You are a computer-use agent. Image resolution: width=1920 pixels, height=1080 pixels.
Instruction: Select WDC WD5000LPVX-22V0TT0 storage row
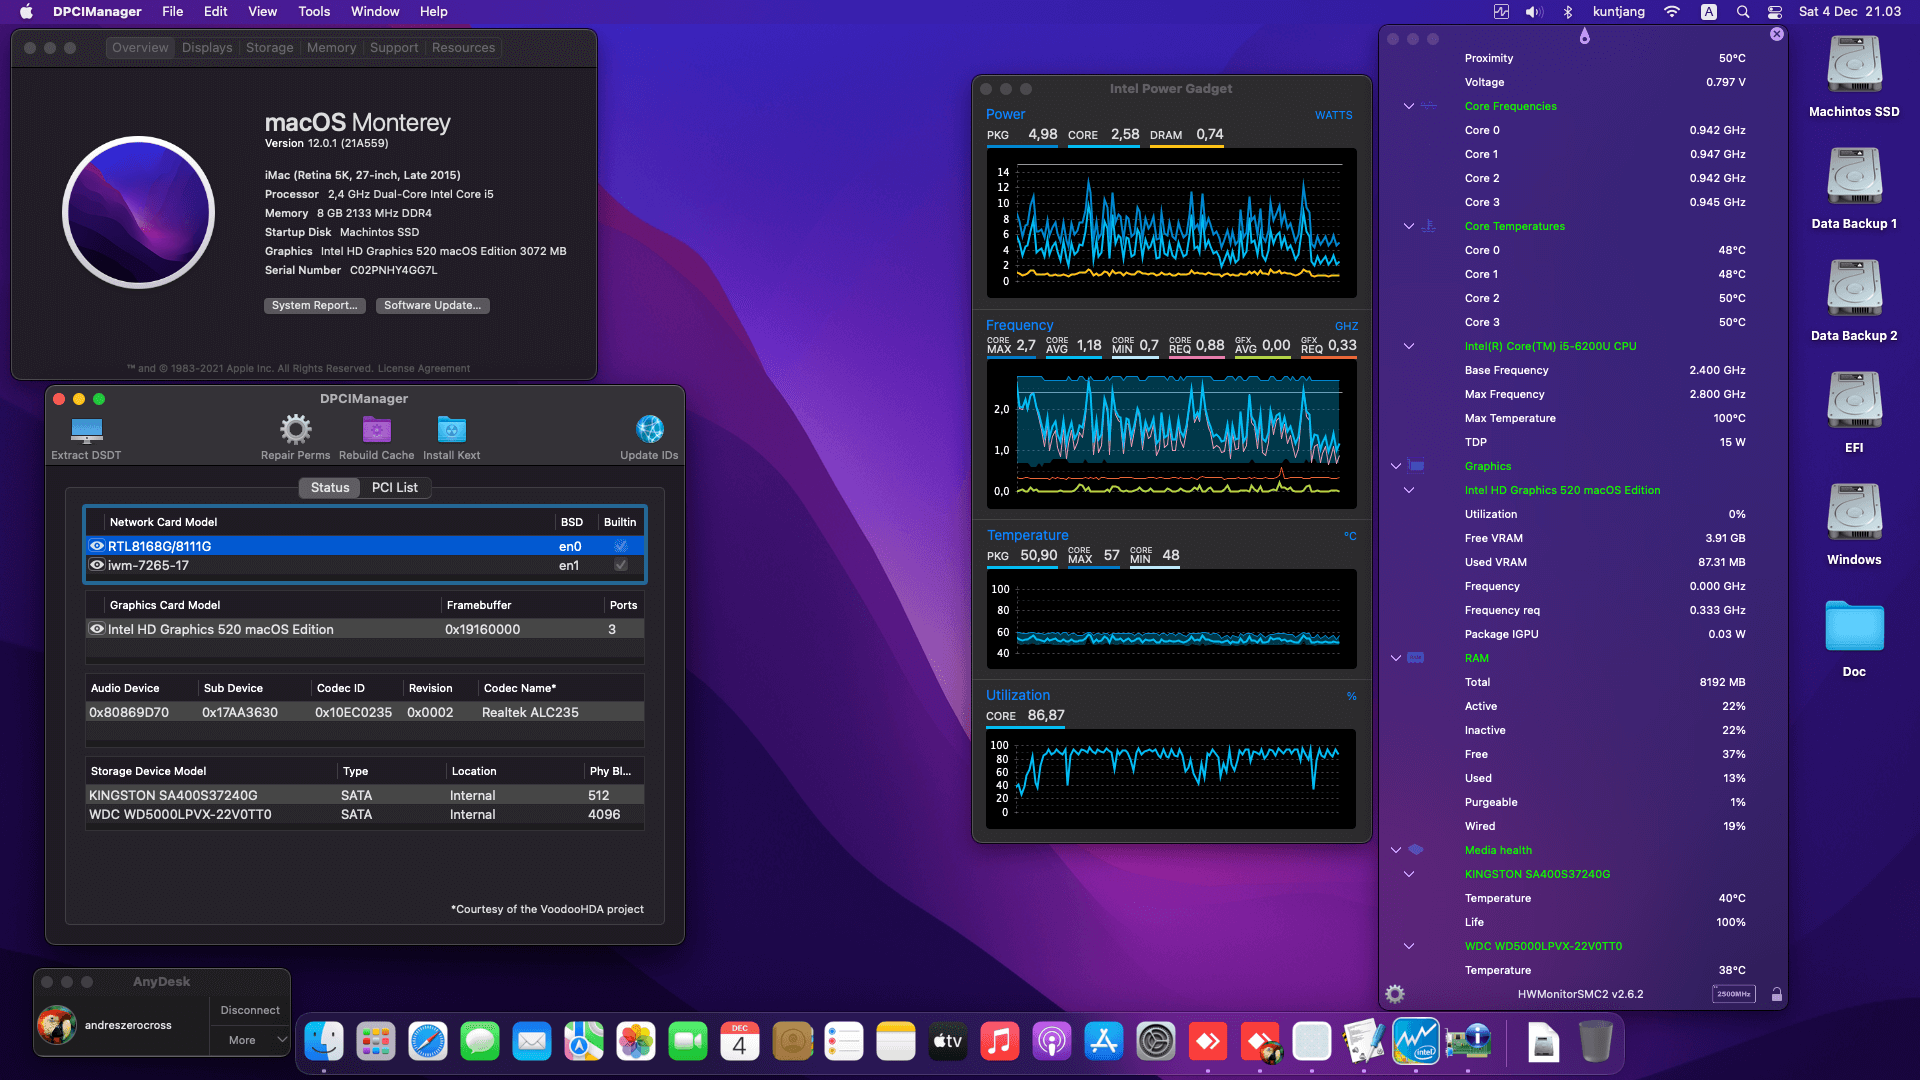[x=364, y=815]
